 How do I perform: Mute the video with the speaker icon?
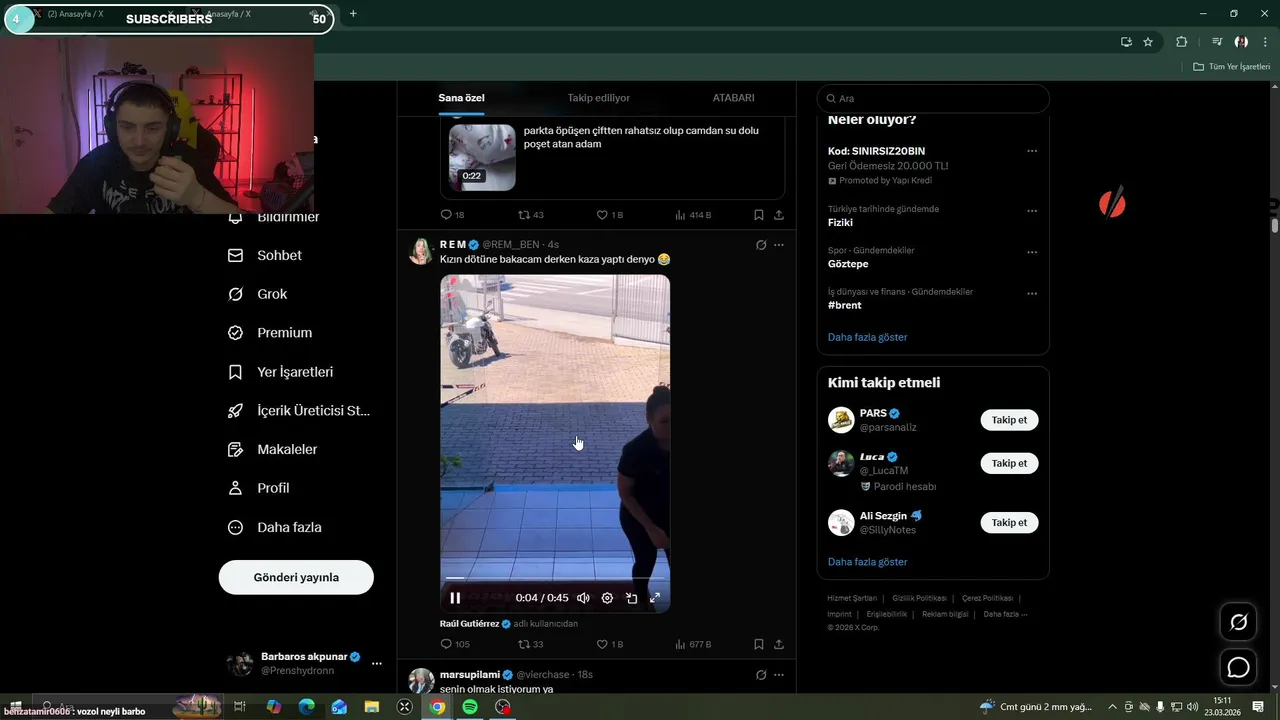tap(583, 598)
